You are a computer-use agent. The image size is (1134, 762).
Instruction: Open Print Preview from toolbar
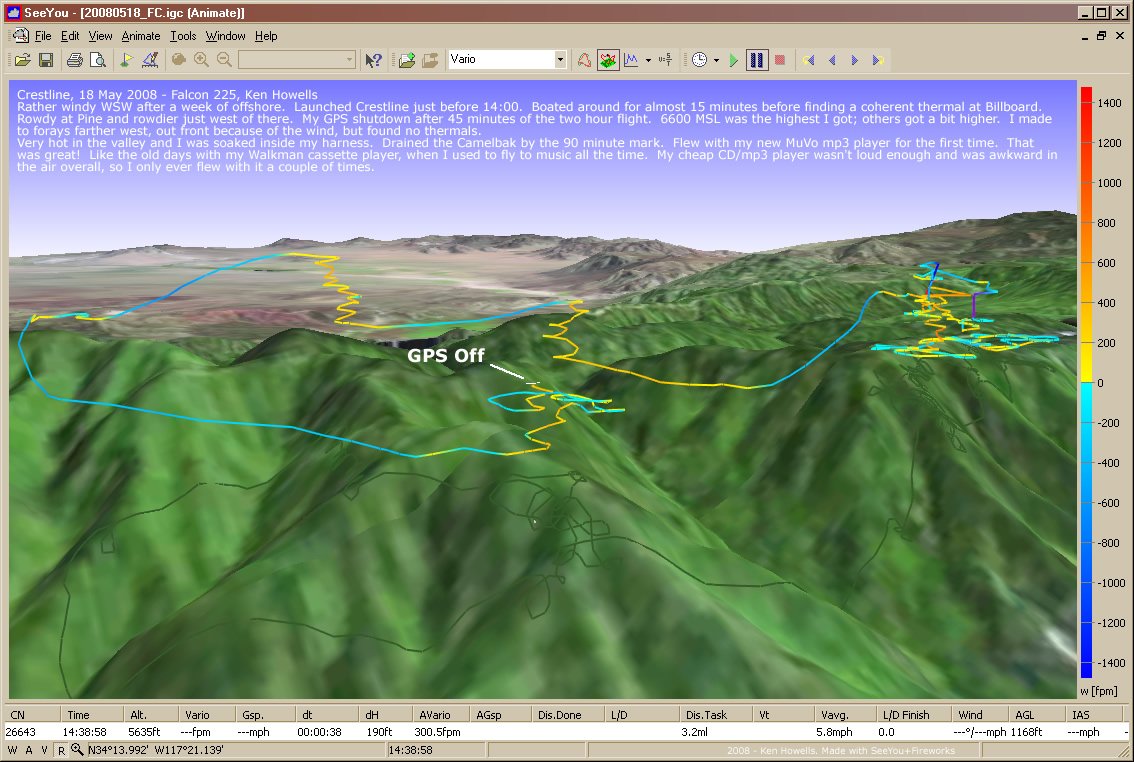pyautogui.click(x=97, y=60)
